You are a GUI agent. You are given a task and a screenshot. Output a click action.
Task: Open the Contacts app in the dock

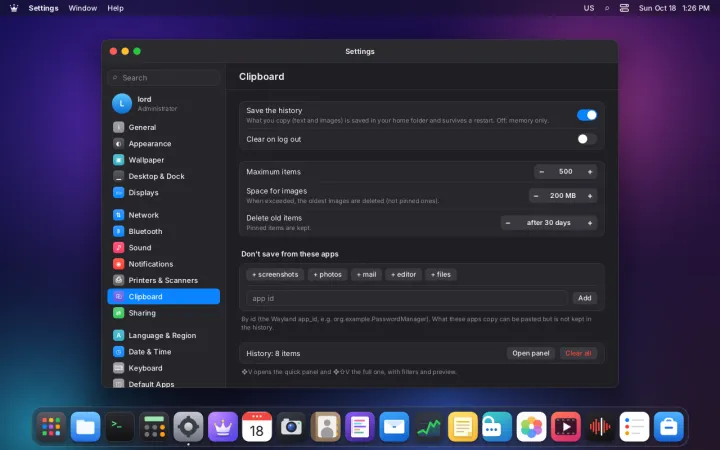(326, 427)
